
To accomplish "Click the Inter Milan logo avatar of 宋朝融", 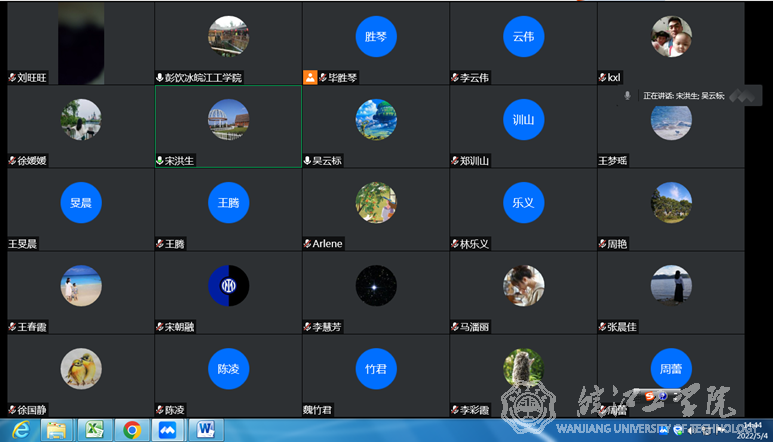I will click(228, 286).
